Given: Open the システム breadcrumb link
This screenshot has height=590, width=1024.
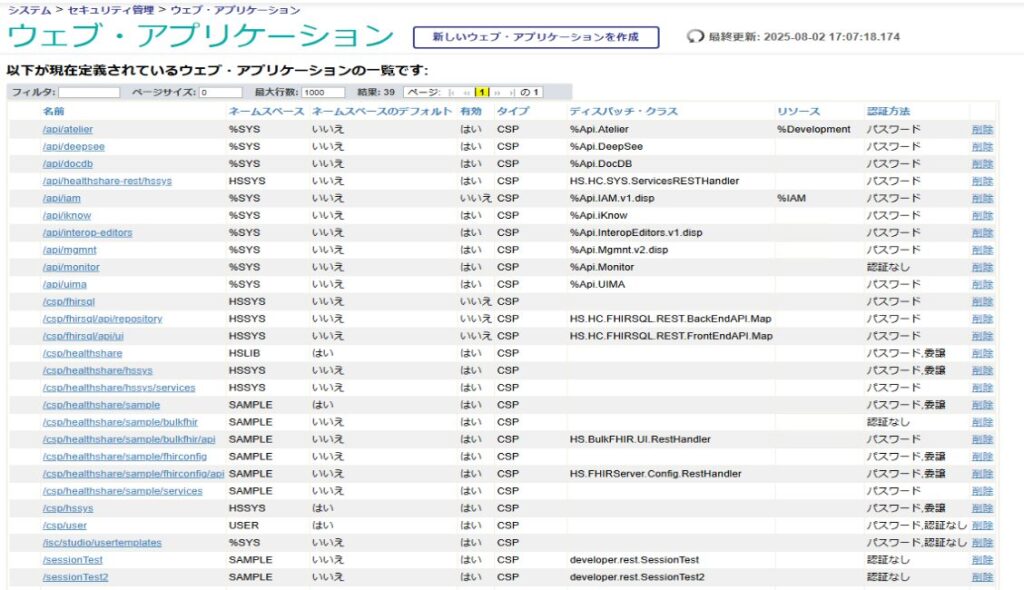Looking at the screenshot, I should (30, 10).
